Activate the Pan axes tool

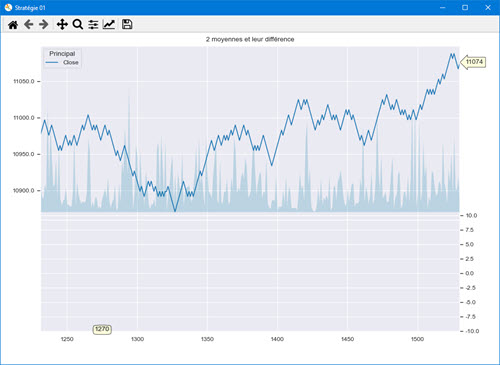62,24
